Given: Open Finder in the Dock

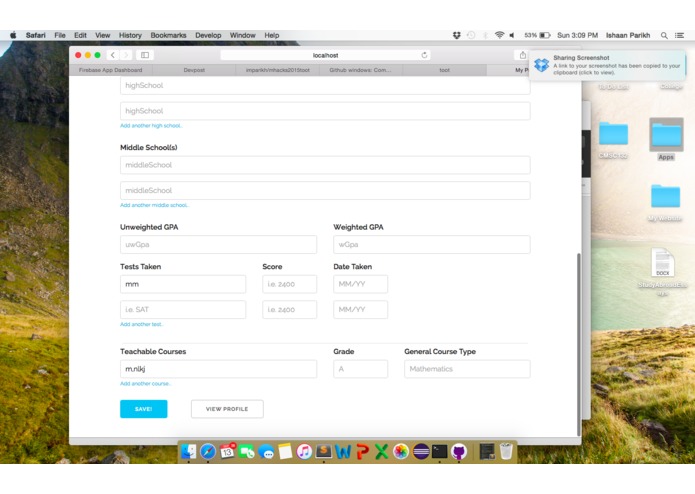Looking at the screenshot, I should (189, 451).
